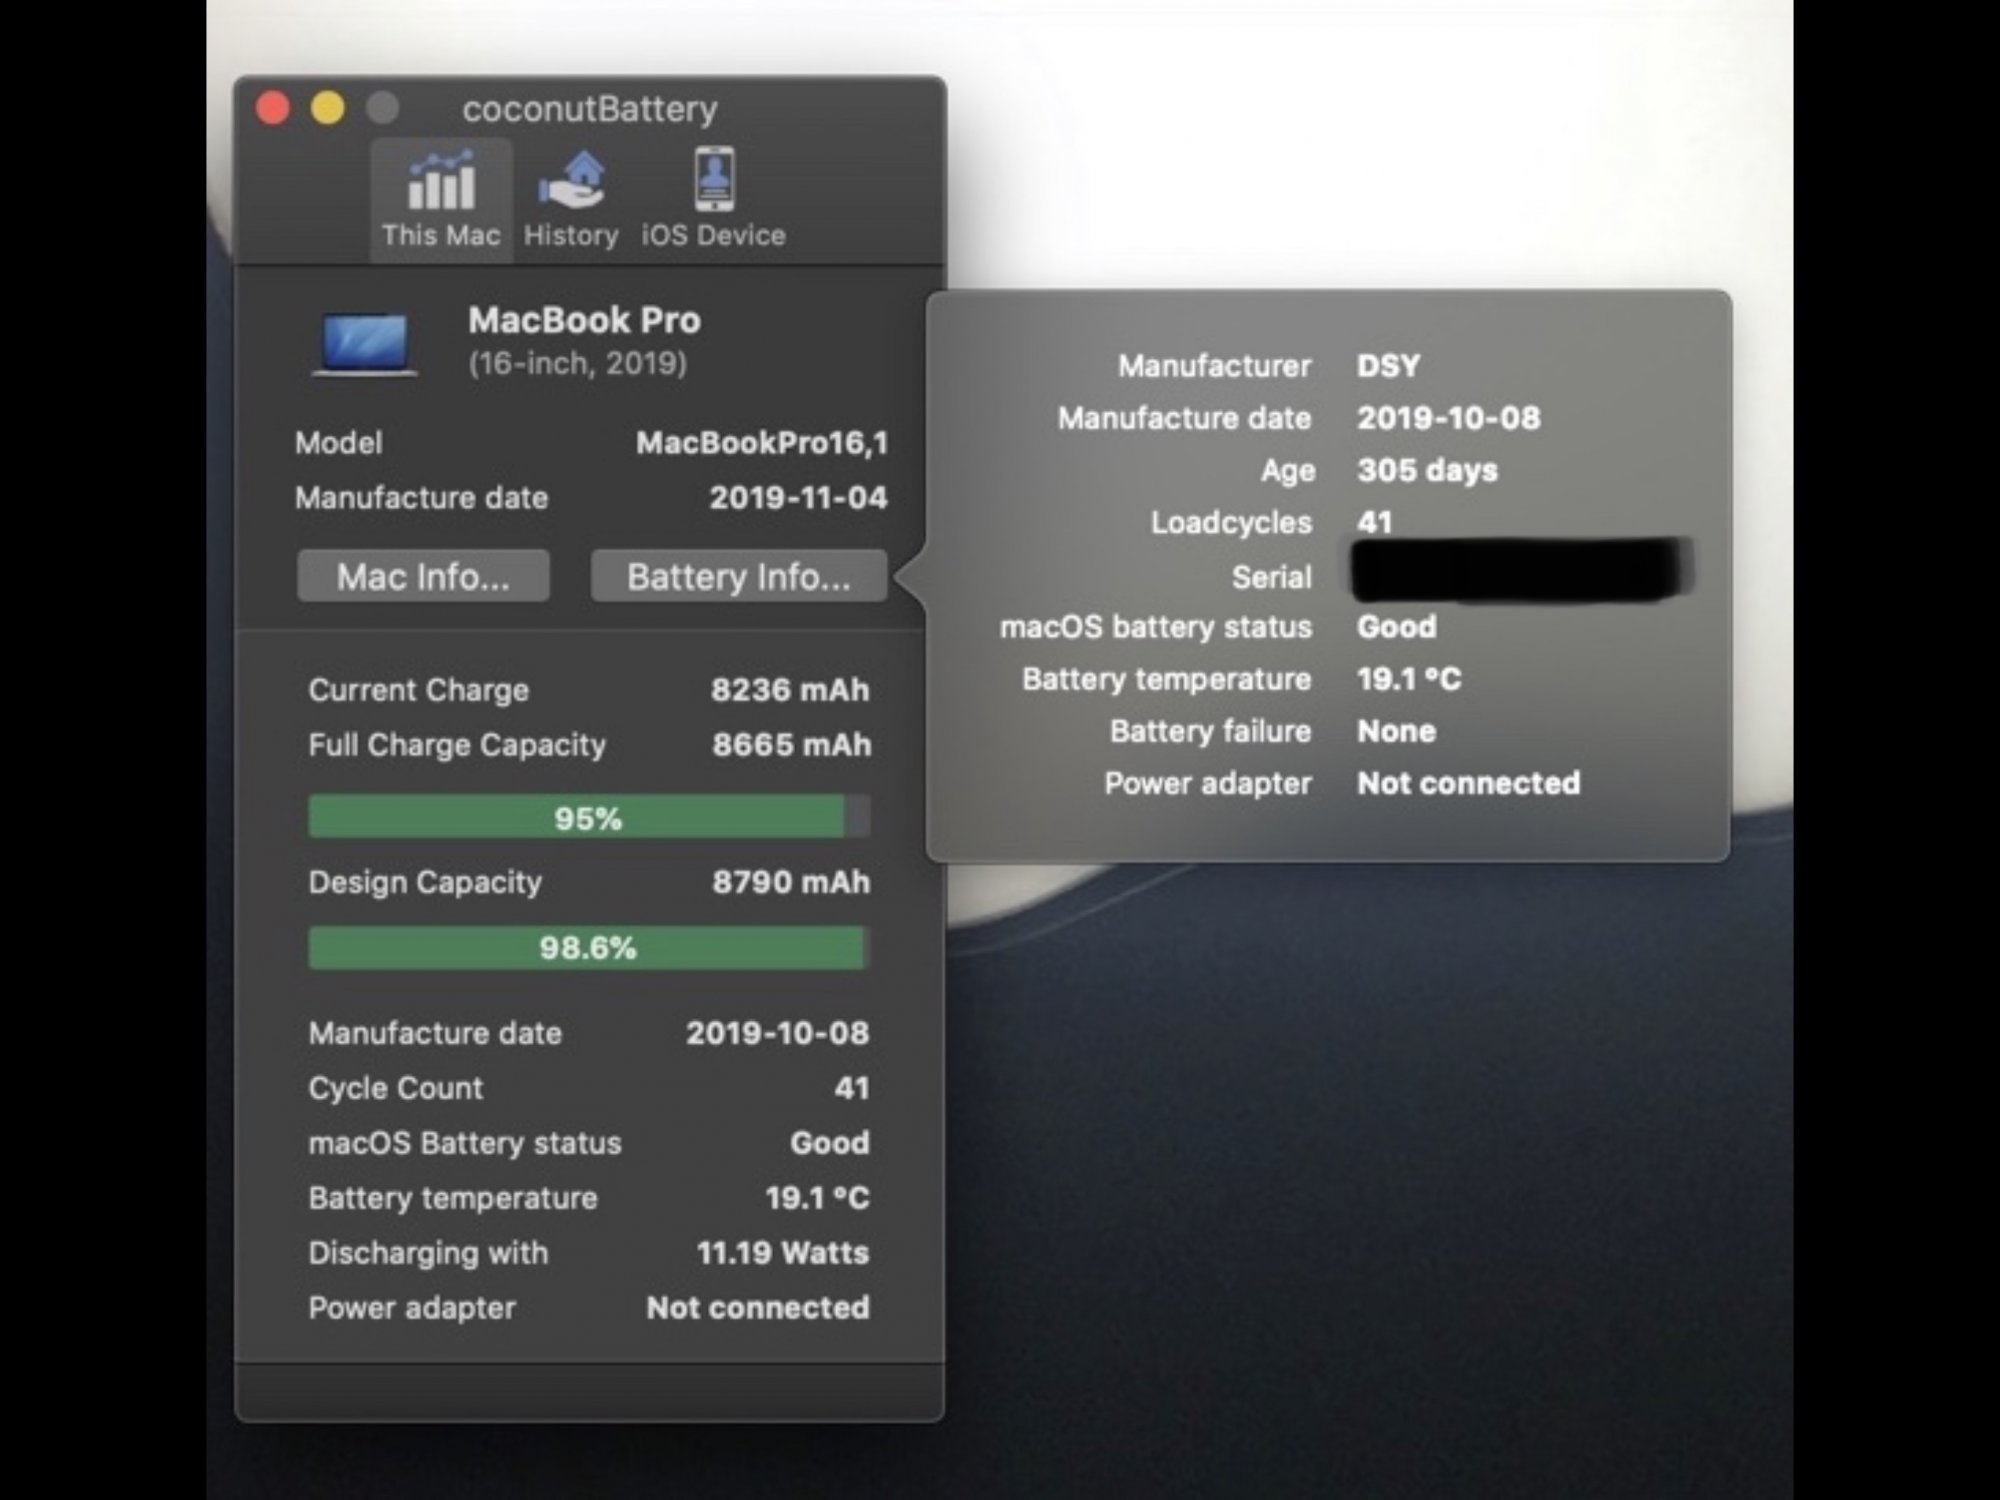Close the coconutBattery window with red button
2000x1500 pixels.
[x=273, y=107]
